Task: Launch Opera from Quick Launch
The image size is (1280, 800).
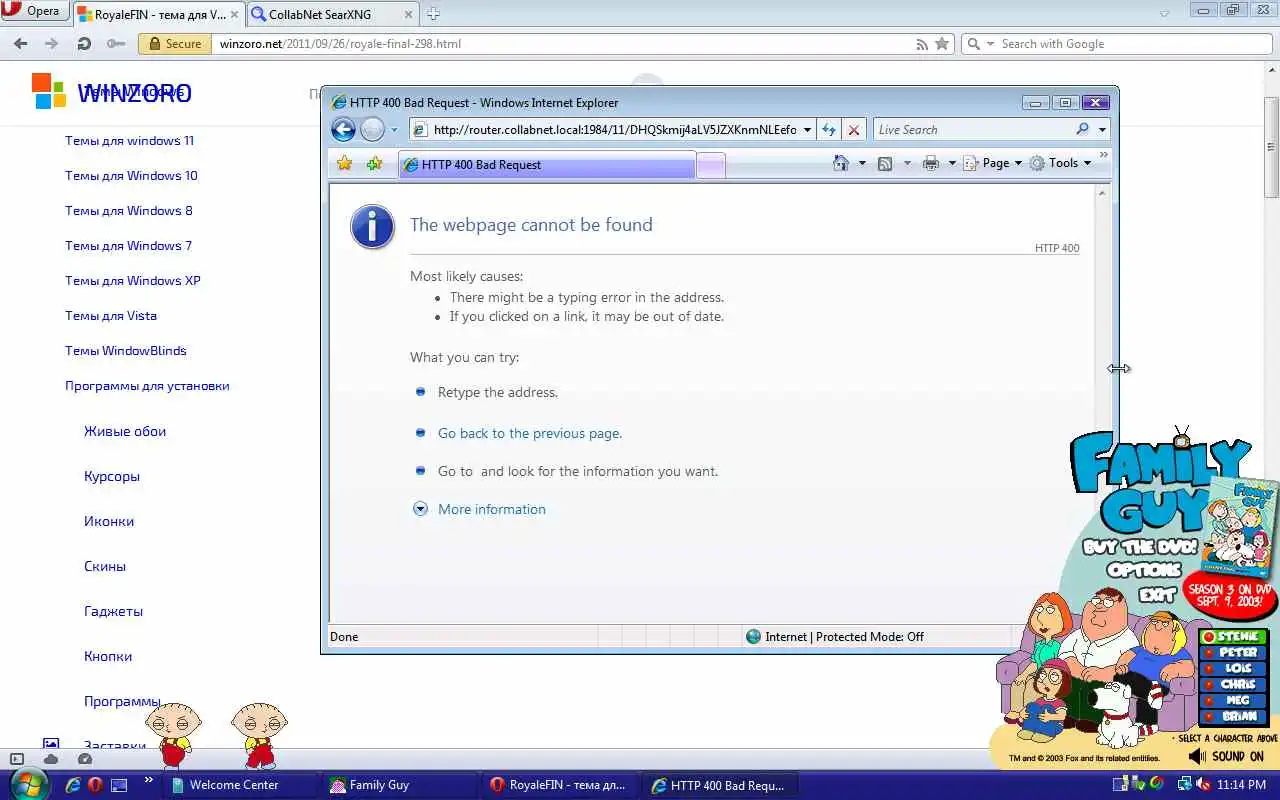Action: pyautogui.click(x=95, y=785)
